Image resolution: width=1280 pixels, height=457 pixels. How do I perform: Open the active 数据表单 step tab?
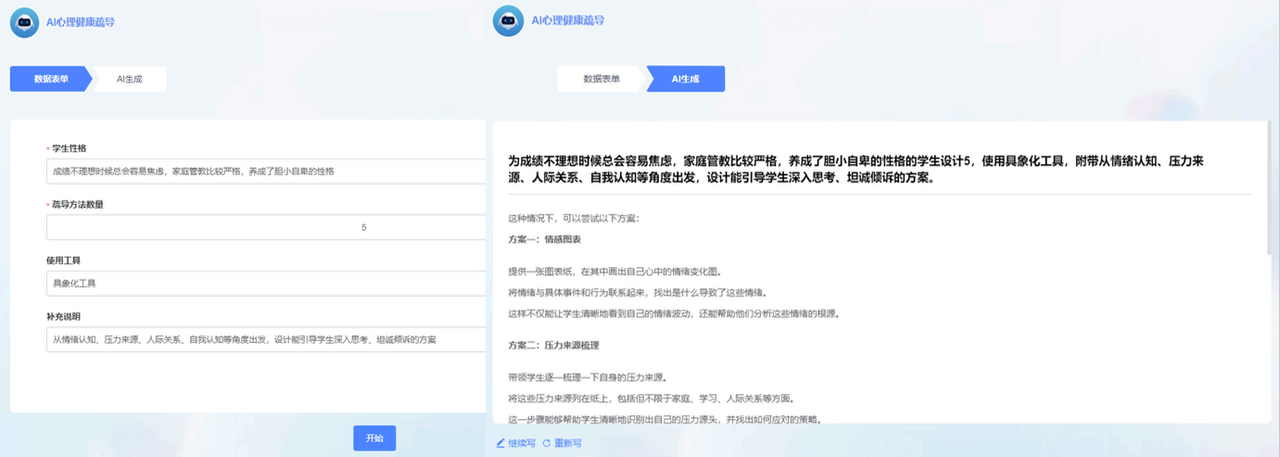tap(50, 79)
